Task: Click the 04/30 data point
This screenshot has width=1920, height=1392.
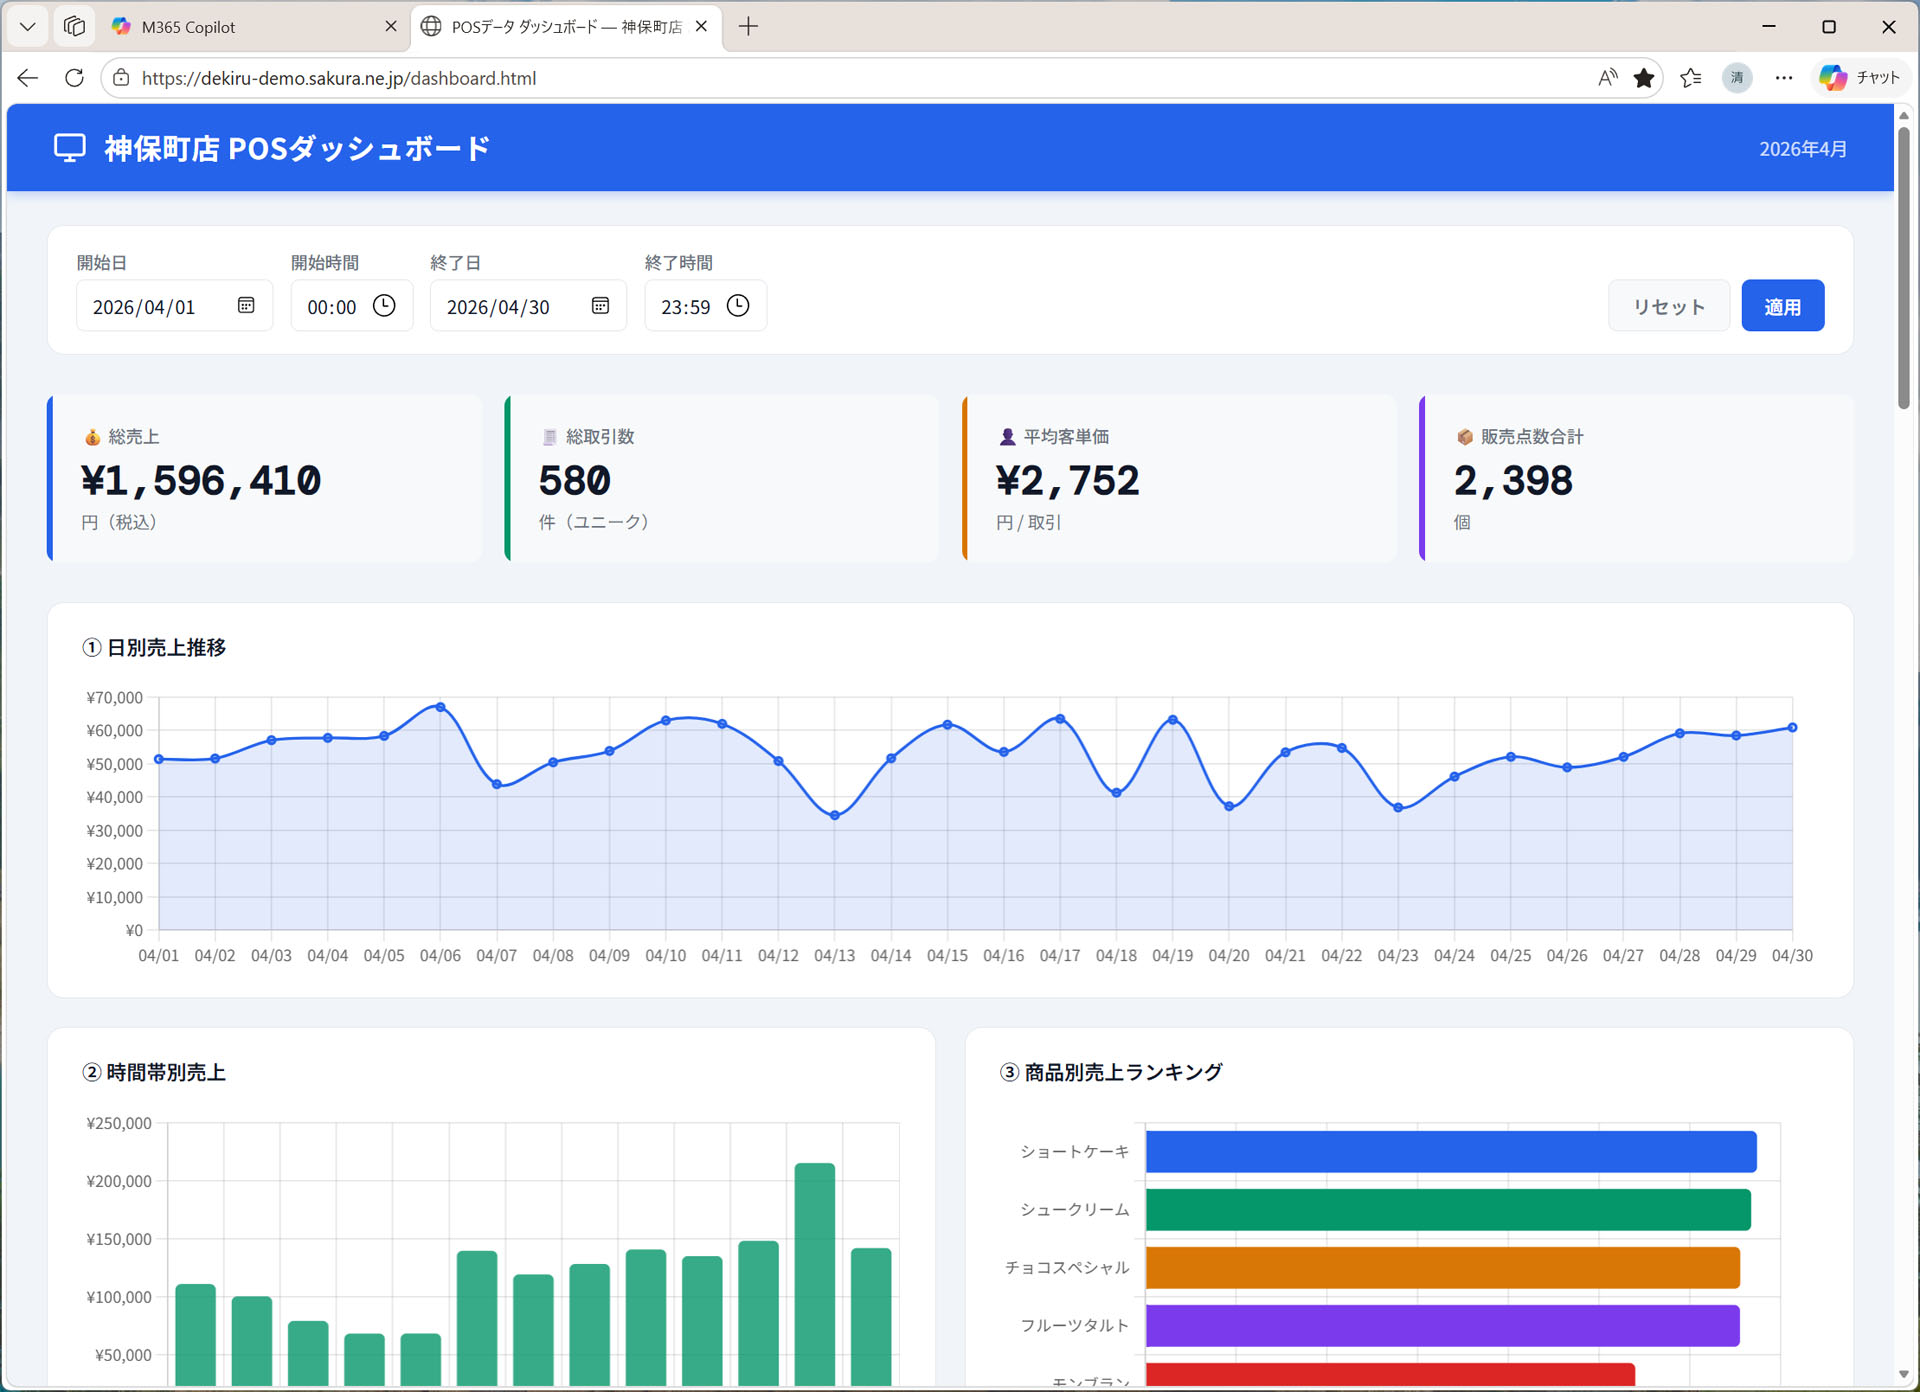Action: pos(1792,728)
